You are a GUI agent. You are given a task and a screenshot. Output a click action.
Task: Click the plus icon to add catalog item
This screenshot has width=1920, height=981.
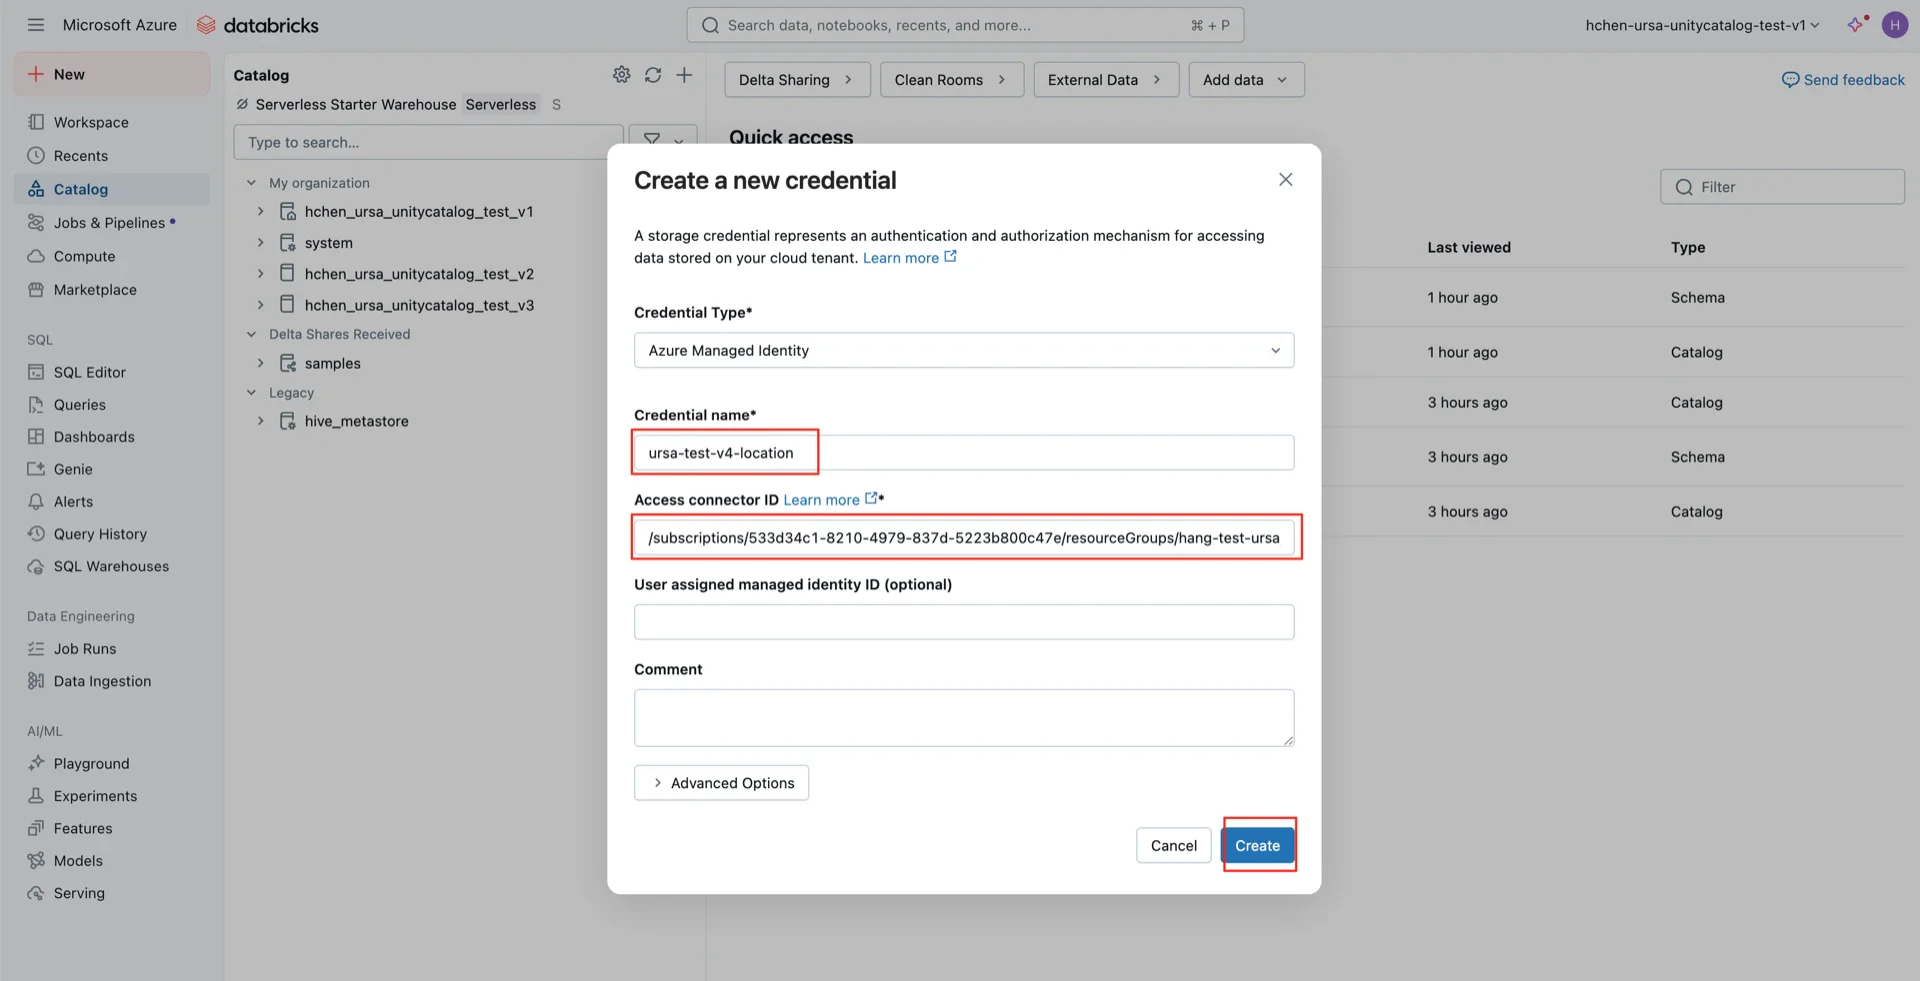[x=684, y=75]
